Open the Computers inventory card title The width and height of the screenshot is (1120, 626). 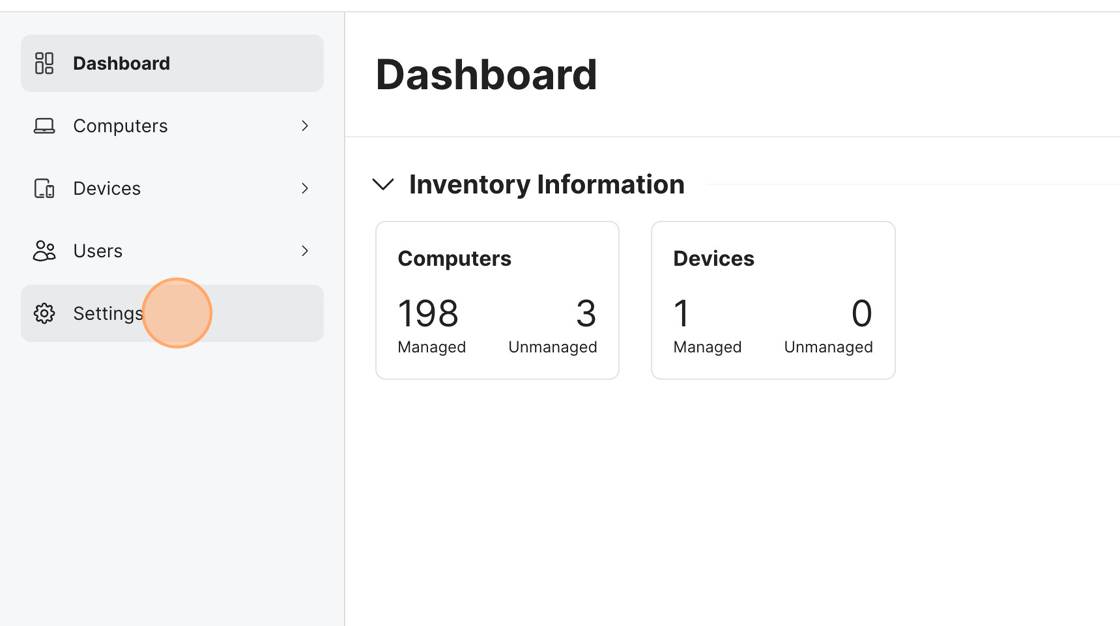coord(454,259)
